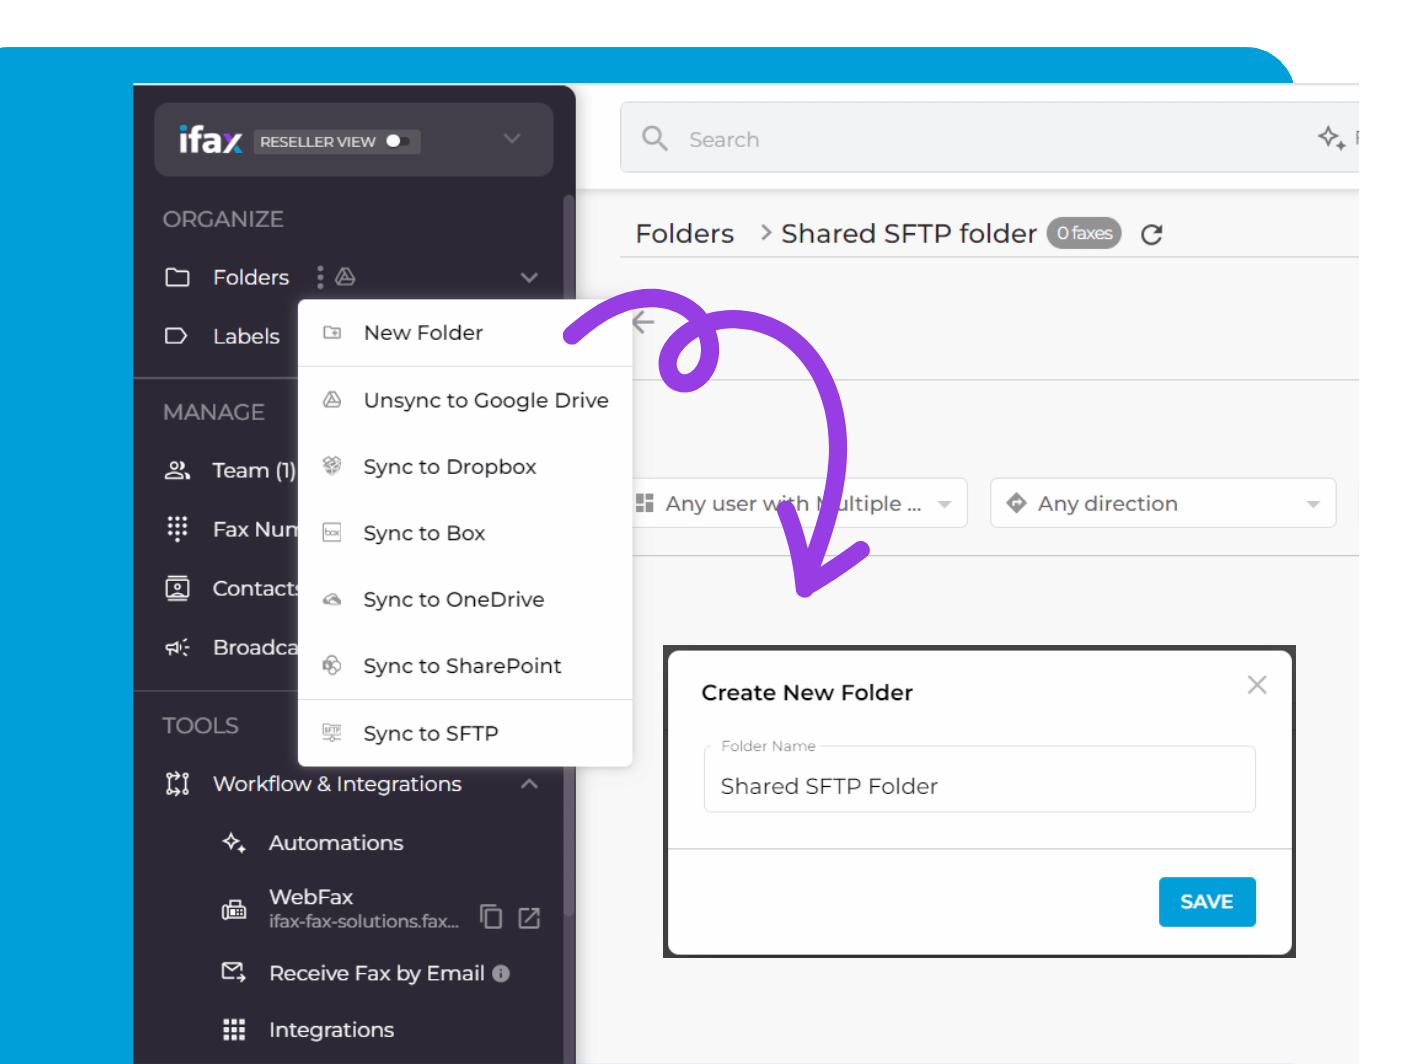Click the magnifier icon in the search bar
This screenshot has width=1402, height=1064.
tap(655, 138)
